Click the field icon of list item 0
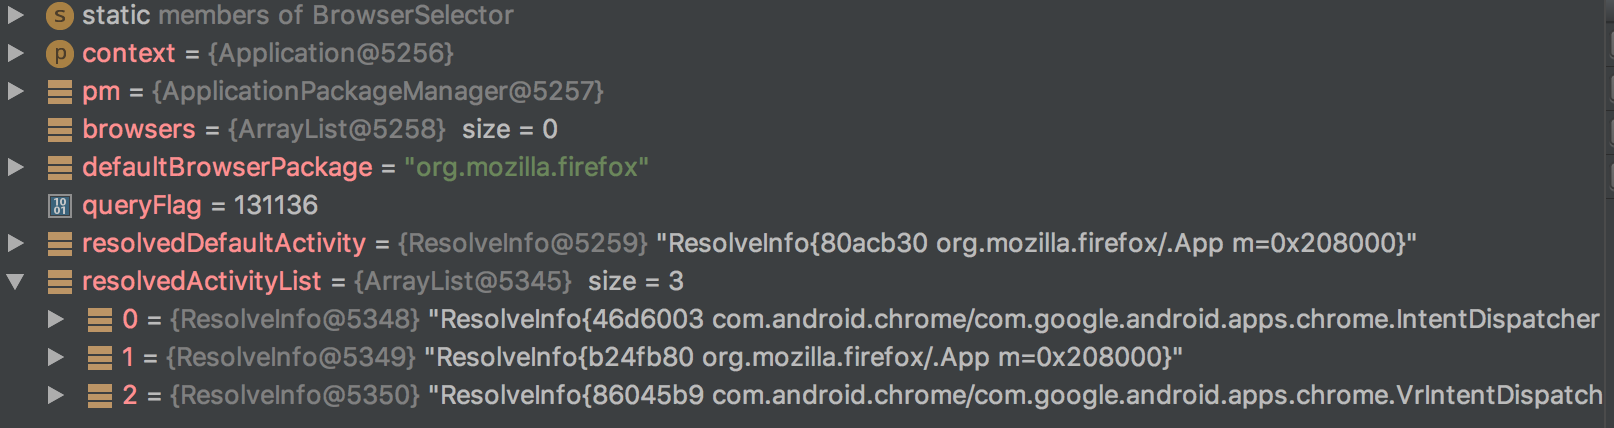1614x428 pixels. [100, 320]
